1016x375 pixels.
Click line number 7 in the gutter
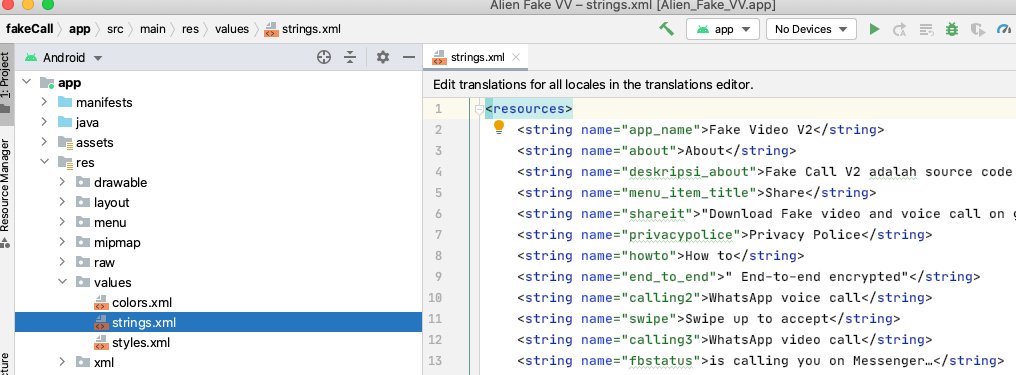tap(438, 234)
